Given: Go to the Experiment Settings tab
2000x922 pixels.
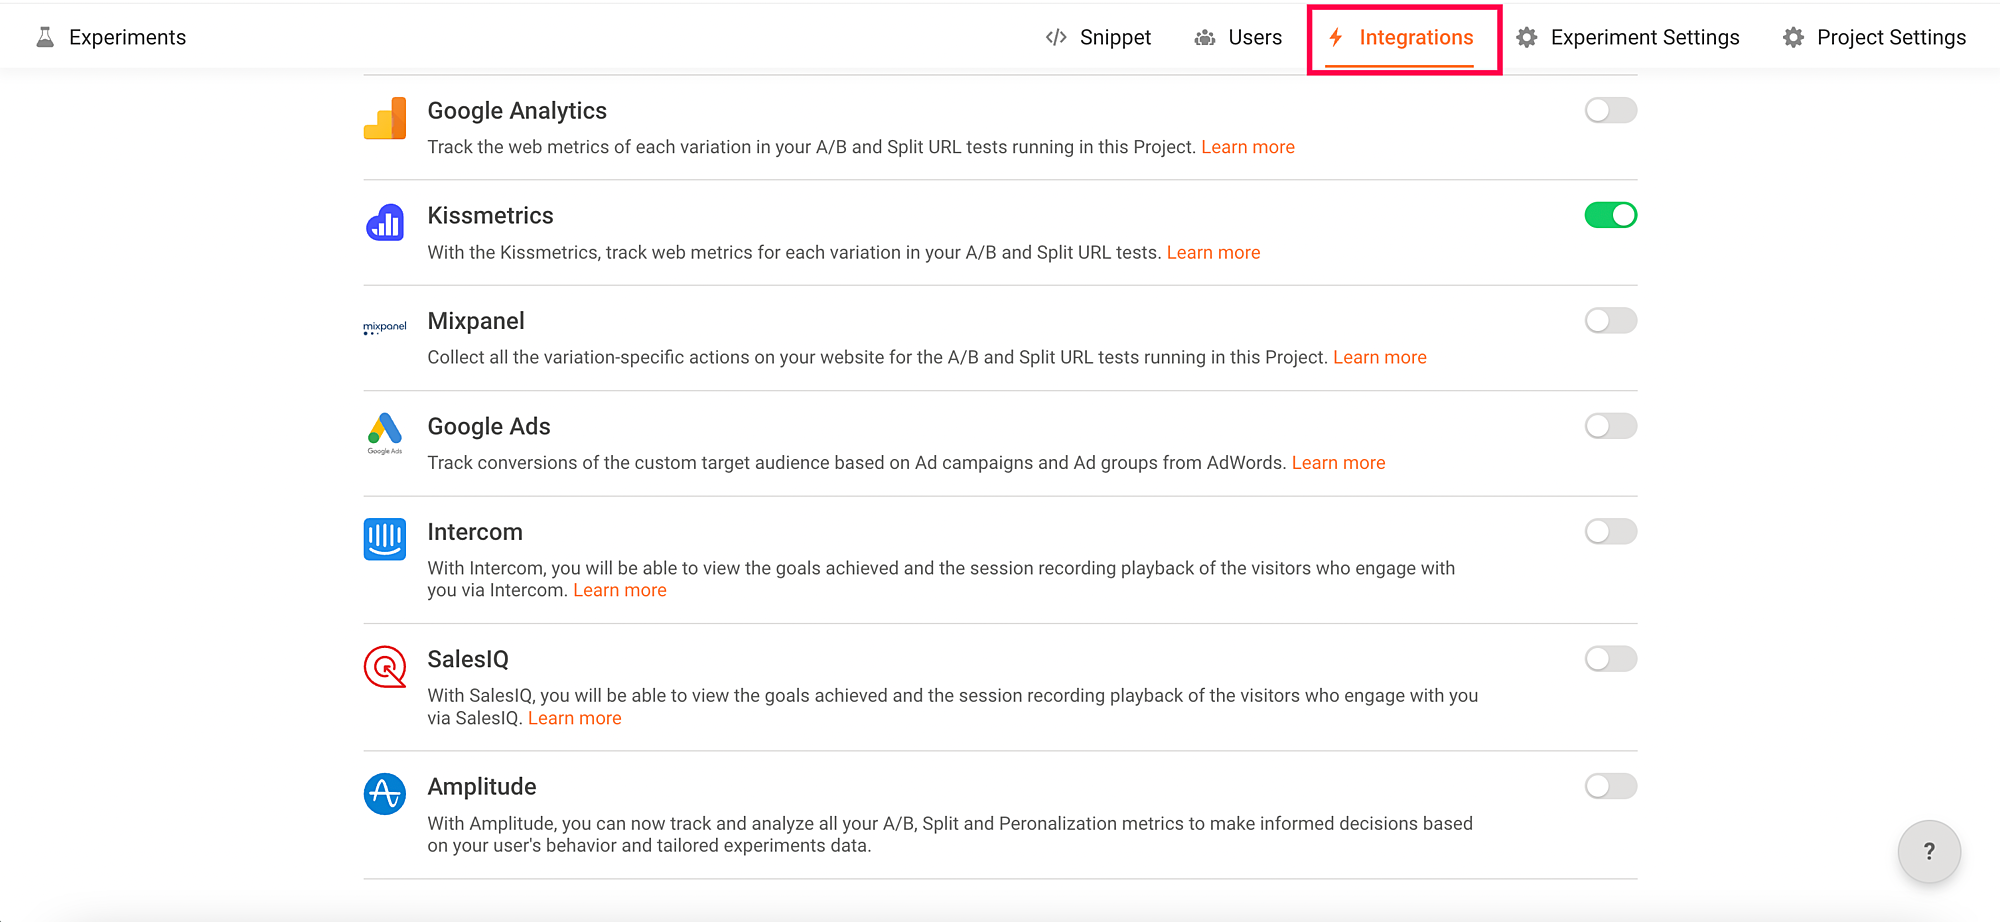Looking at the screenshot, I should point(1628,38).
